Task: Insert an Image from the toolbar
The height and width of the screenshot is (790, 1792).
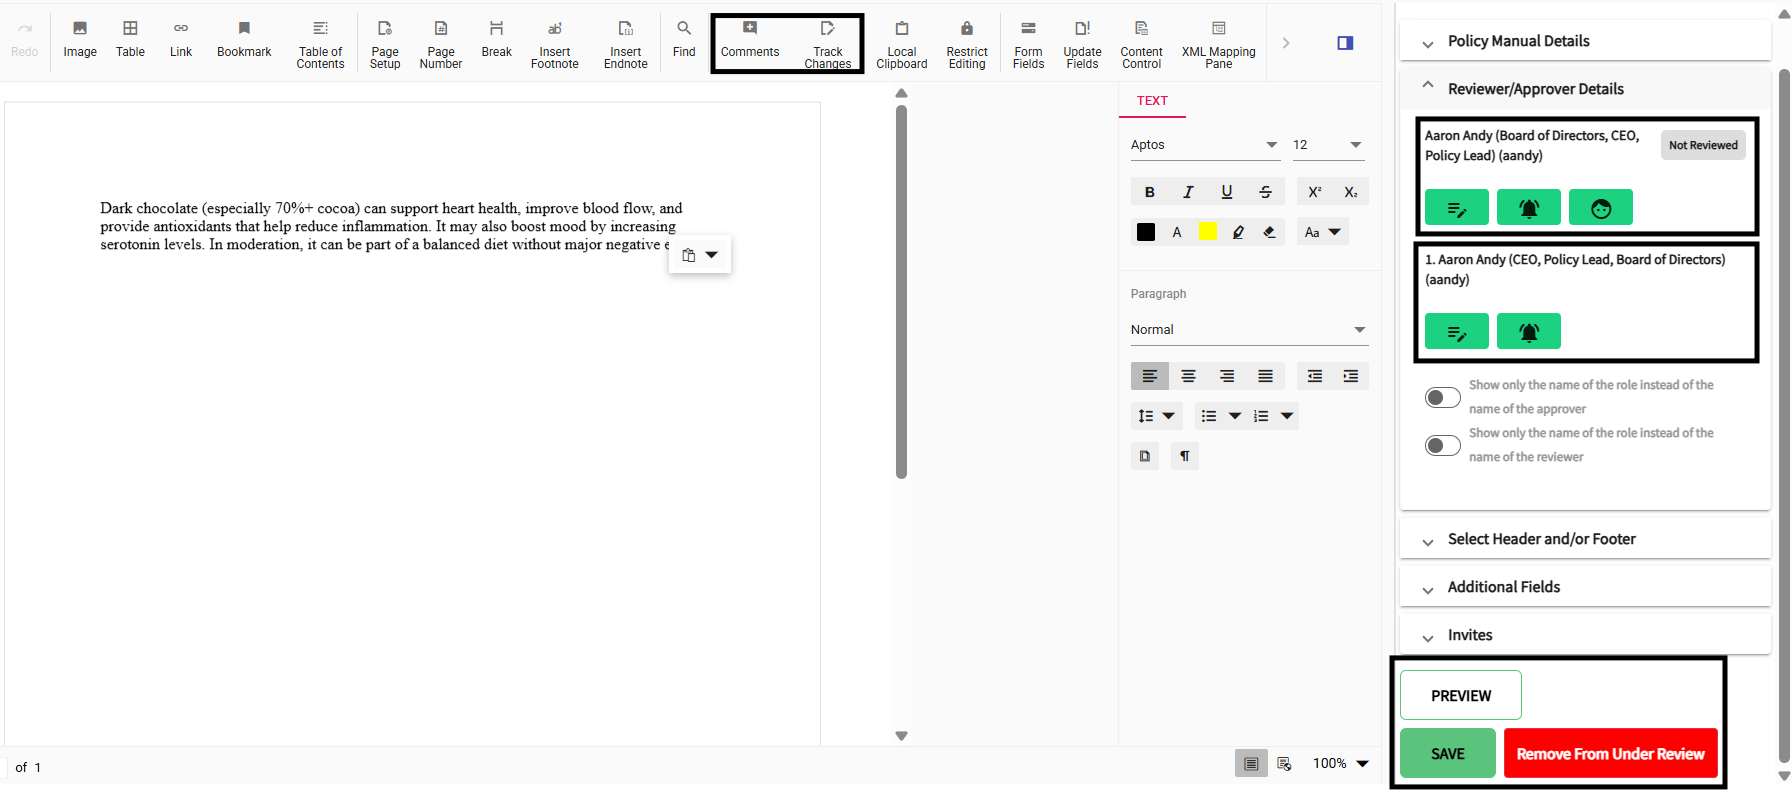Action: pyautogui.click(x=80, y=40)
